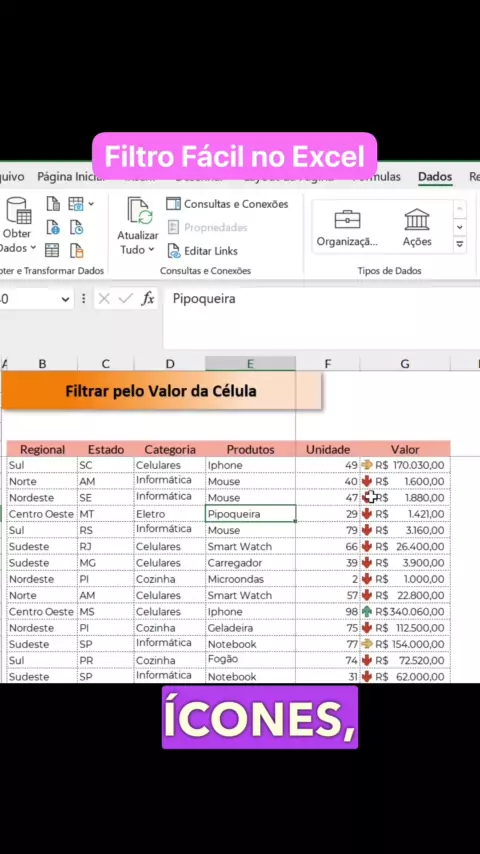Expand the Atualizar Tudo dropdown arrow
The height and width of the screenshot is (854, 480).
click(x=151, y=250)
